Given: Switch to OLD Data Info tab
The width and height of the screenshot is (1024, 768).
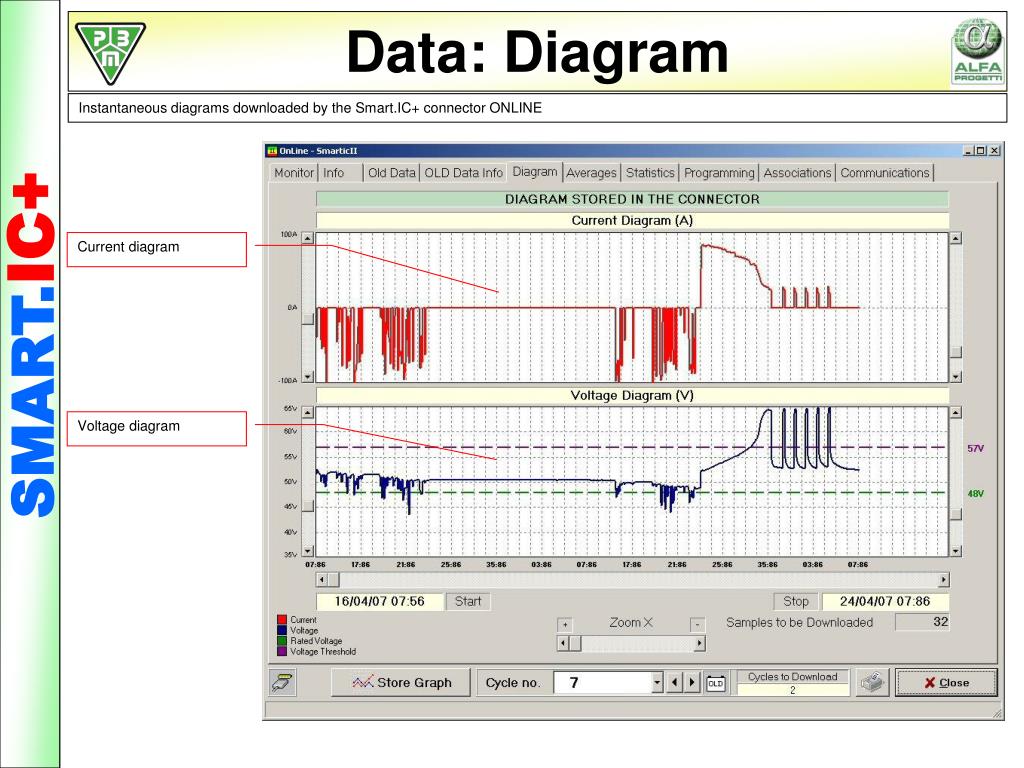Looking at the screenshot, I should point(463,172).
